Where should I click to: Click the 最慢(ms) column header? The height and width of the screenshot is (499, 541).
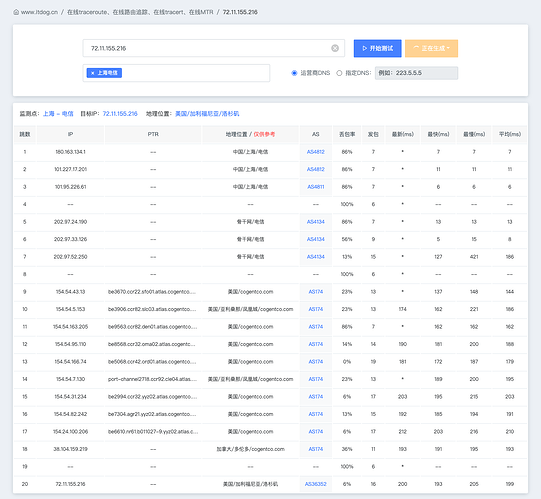coord(474,134)
